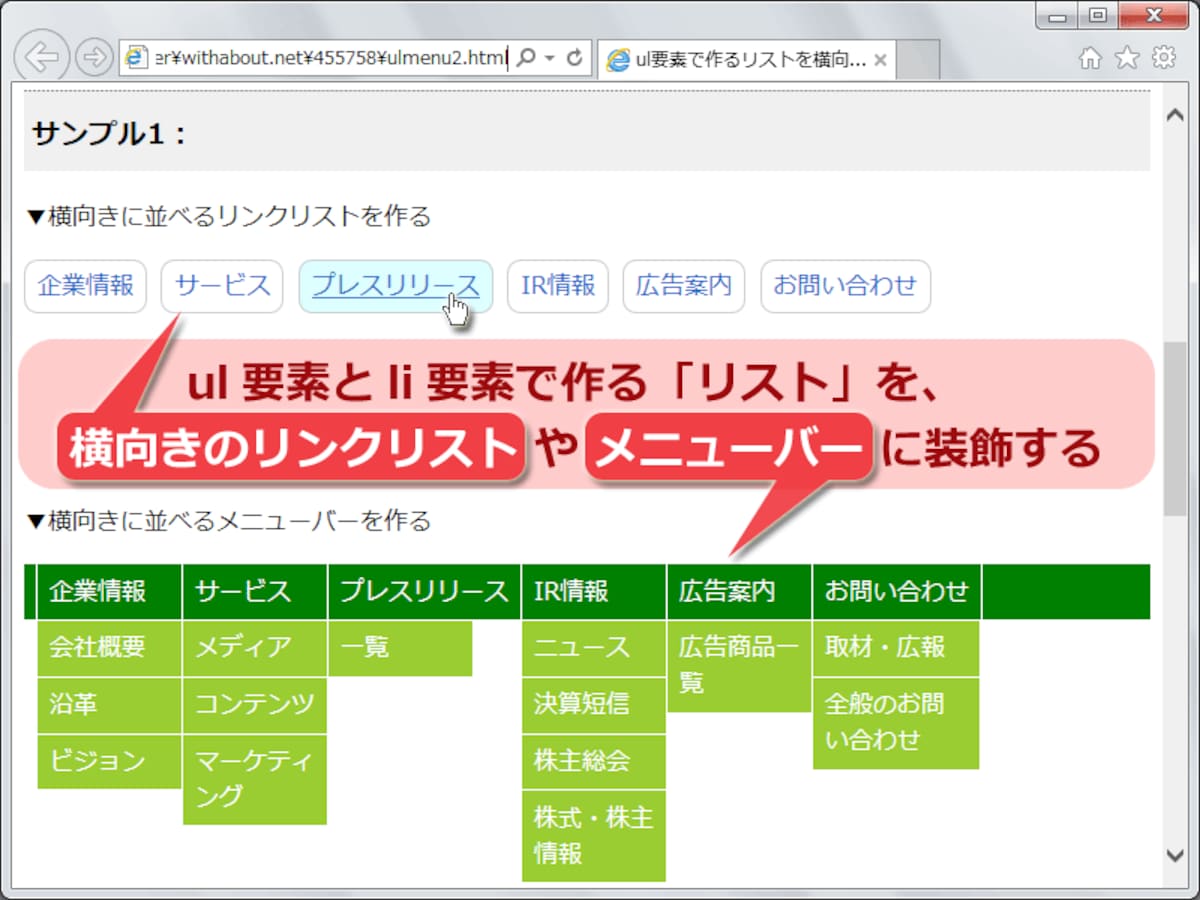
Task: Expand the address bar dropdown arrow
Action: [550, 58]
